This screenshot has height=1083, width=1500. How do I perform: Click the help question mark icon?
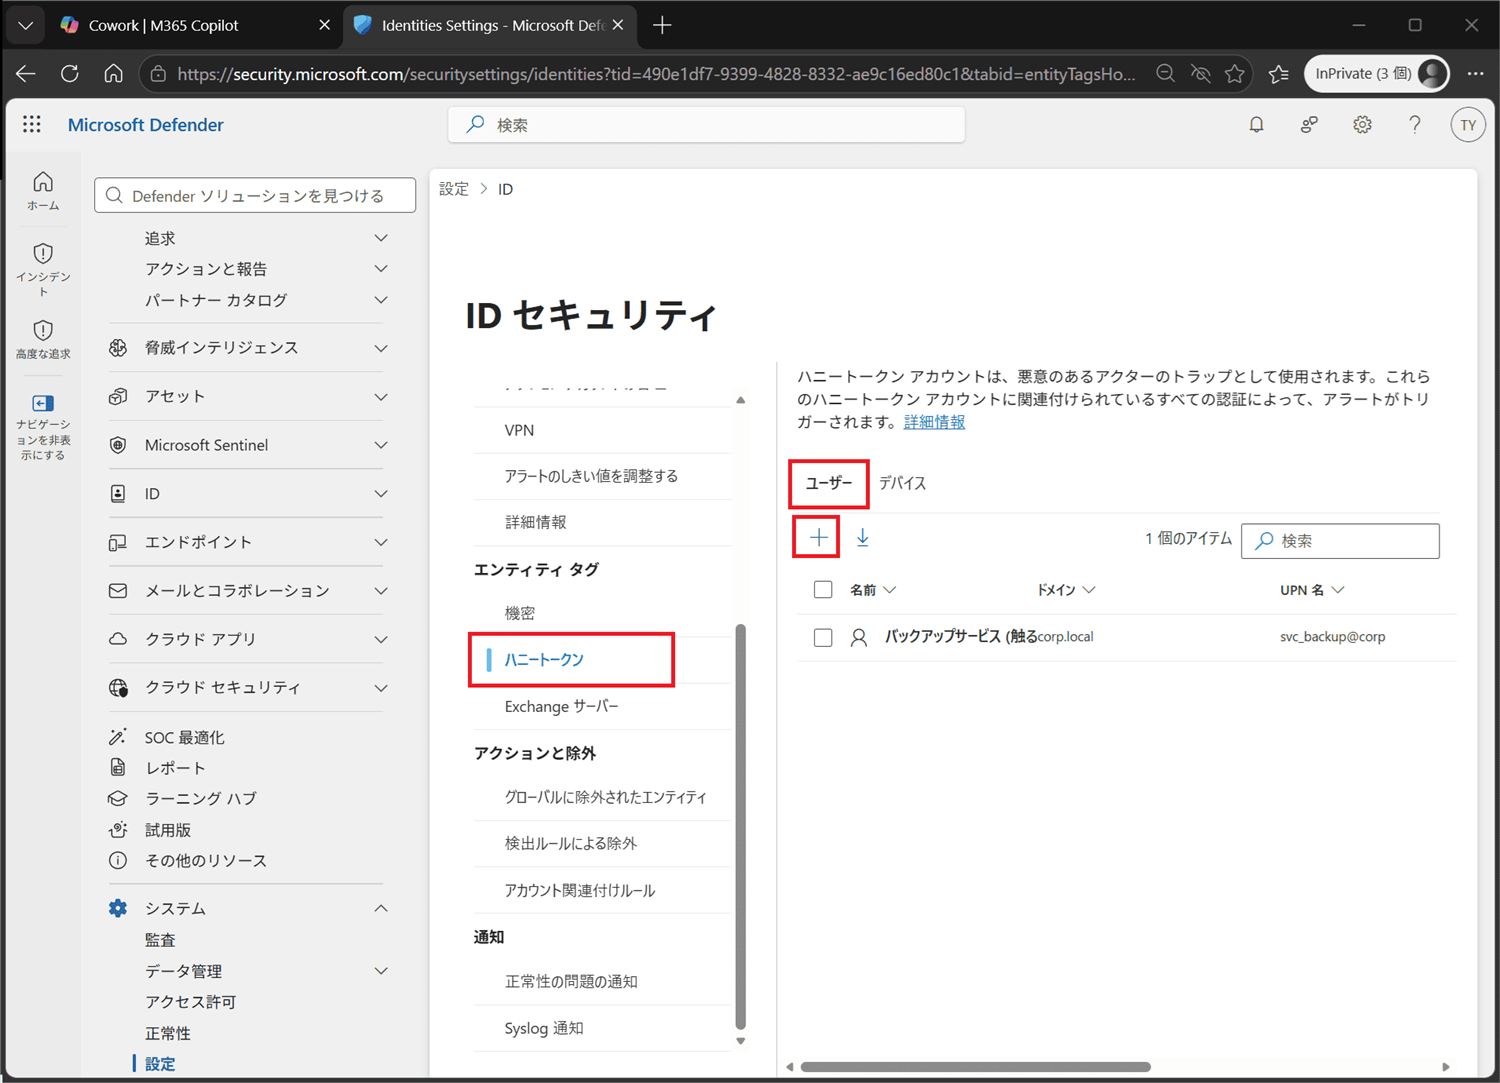click(x=1414, y=125)
